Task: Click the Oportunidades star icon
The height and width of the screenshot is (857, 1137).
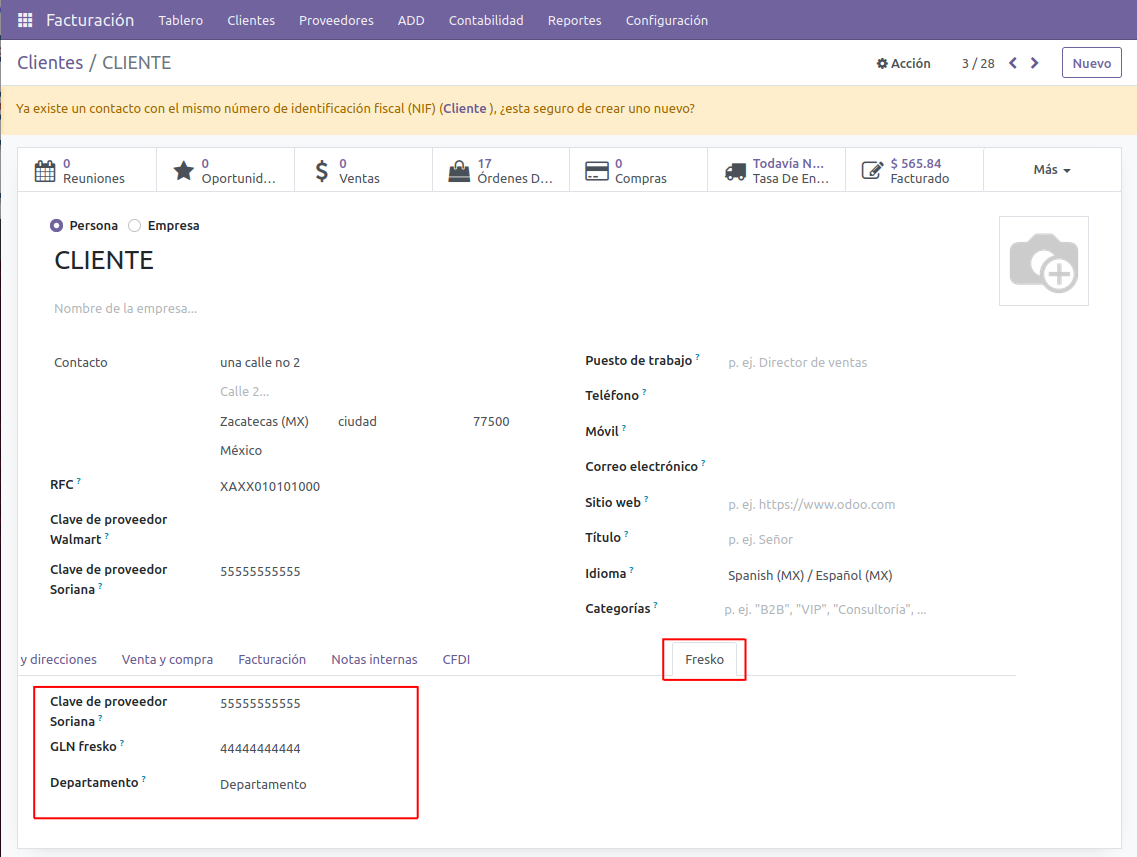Action: point(183,171)
